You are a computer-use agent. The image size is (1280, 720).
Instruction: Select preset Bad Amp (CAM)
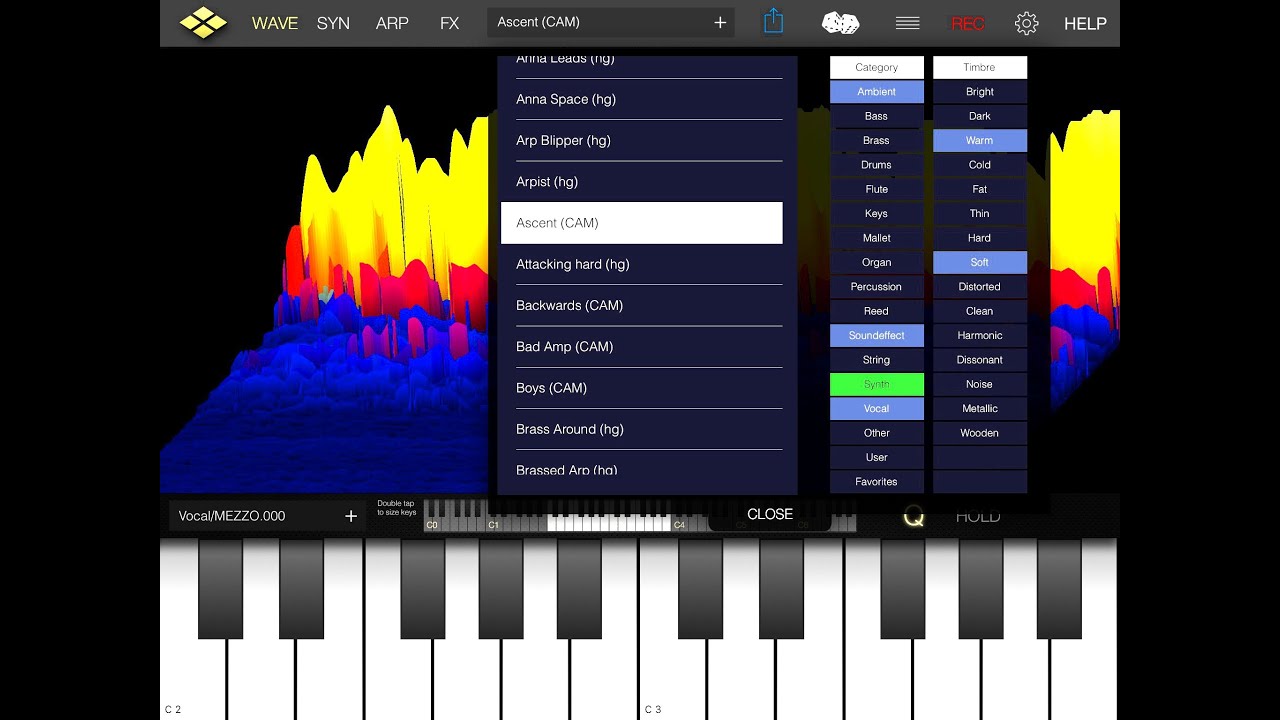pos(641,346)
